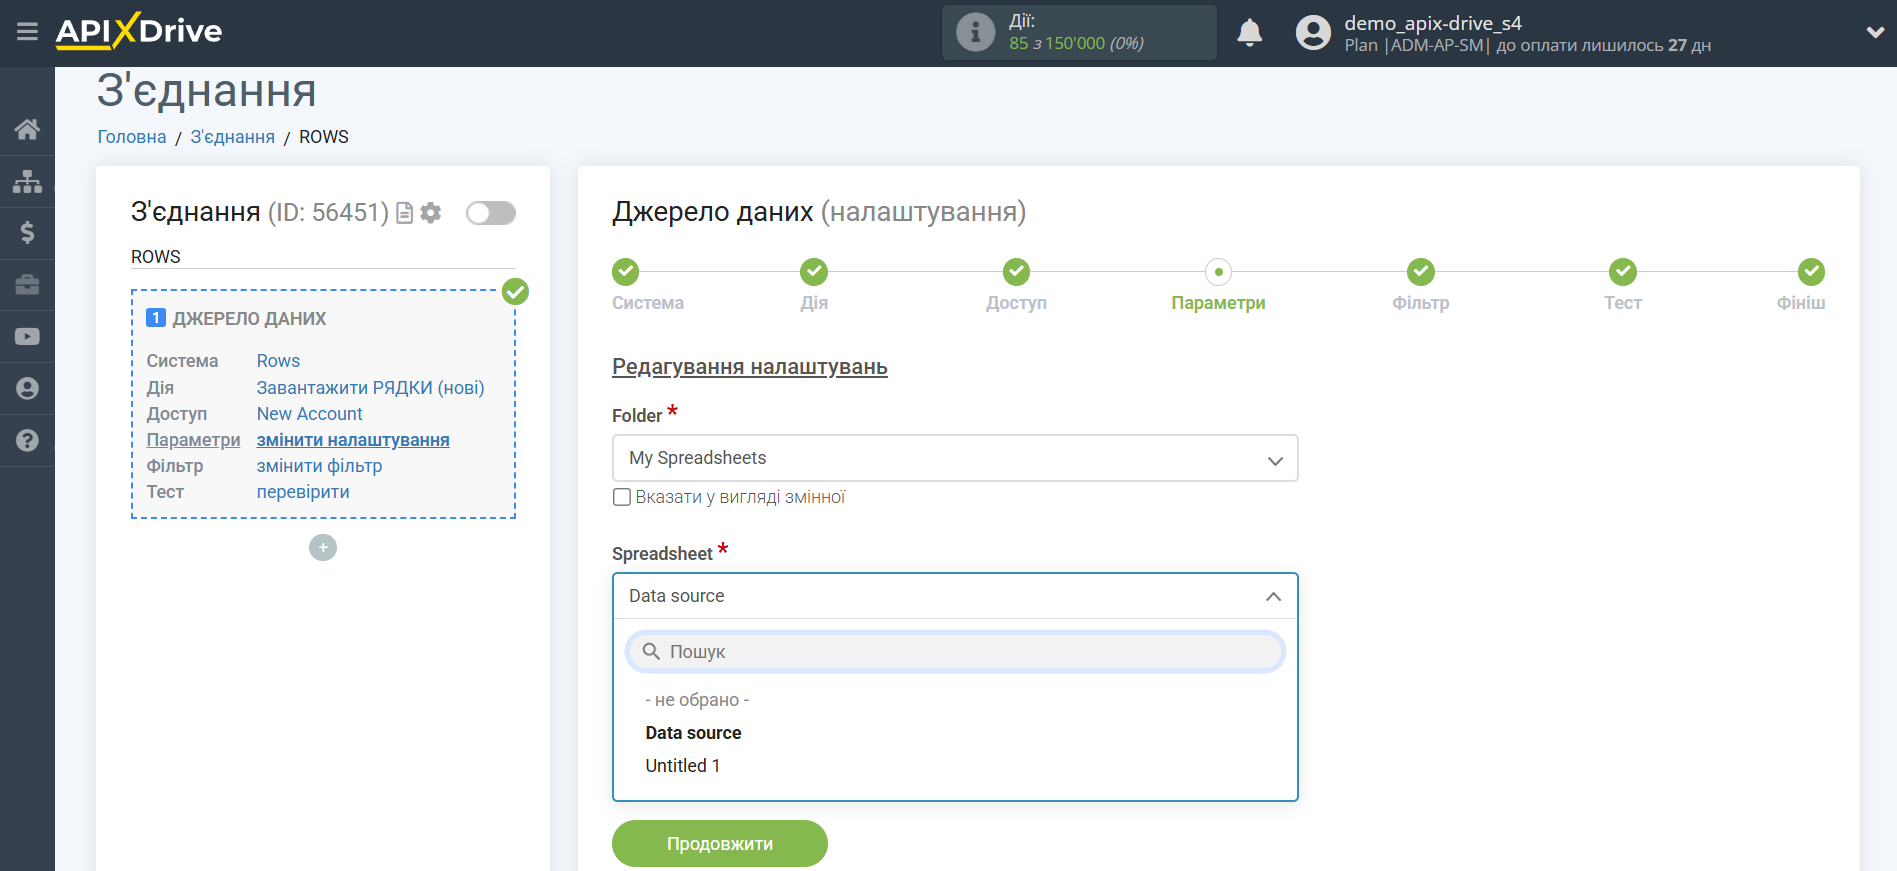1897x871 pixels.
Task: Expand the account menu chevron
Action: (x=1875, y=32)
